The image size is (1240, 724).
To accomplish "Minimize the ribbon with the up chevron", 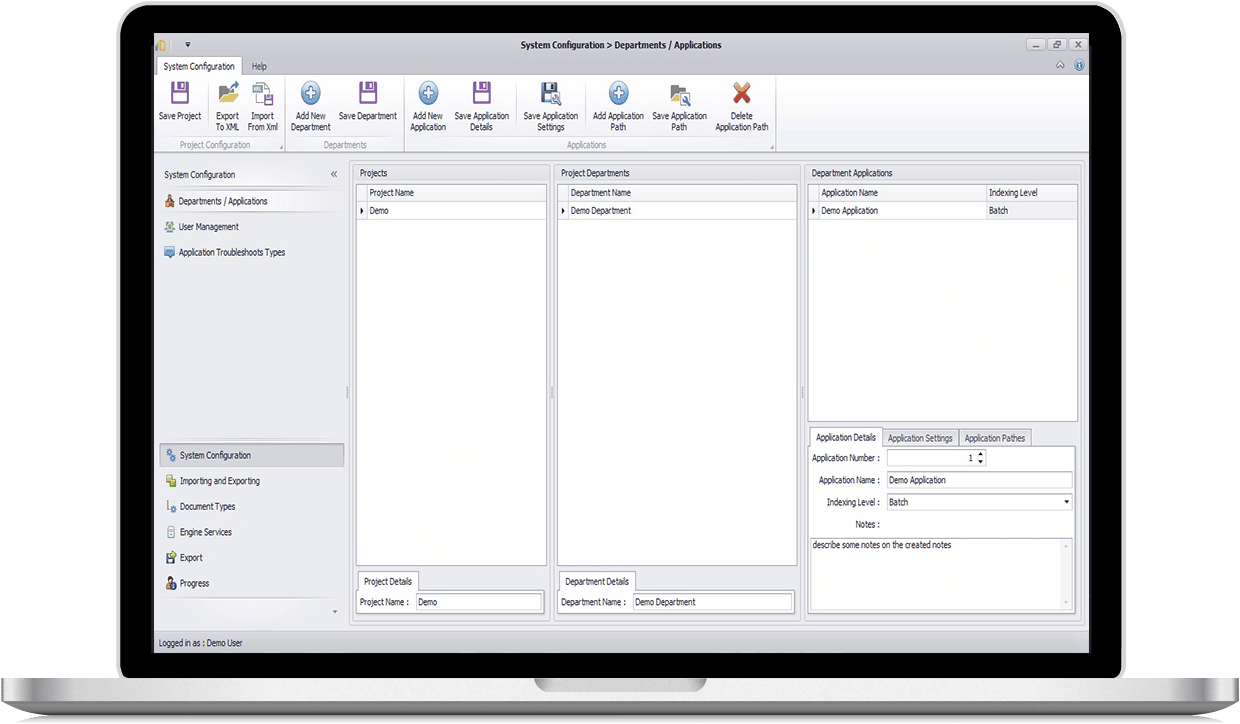I will coord(1061,66).
